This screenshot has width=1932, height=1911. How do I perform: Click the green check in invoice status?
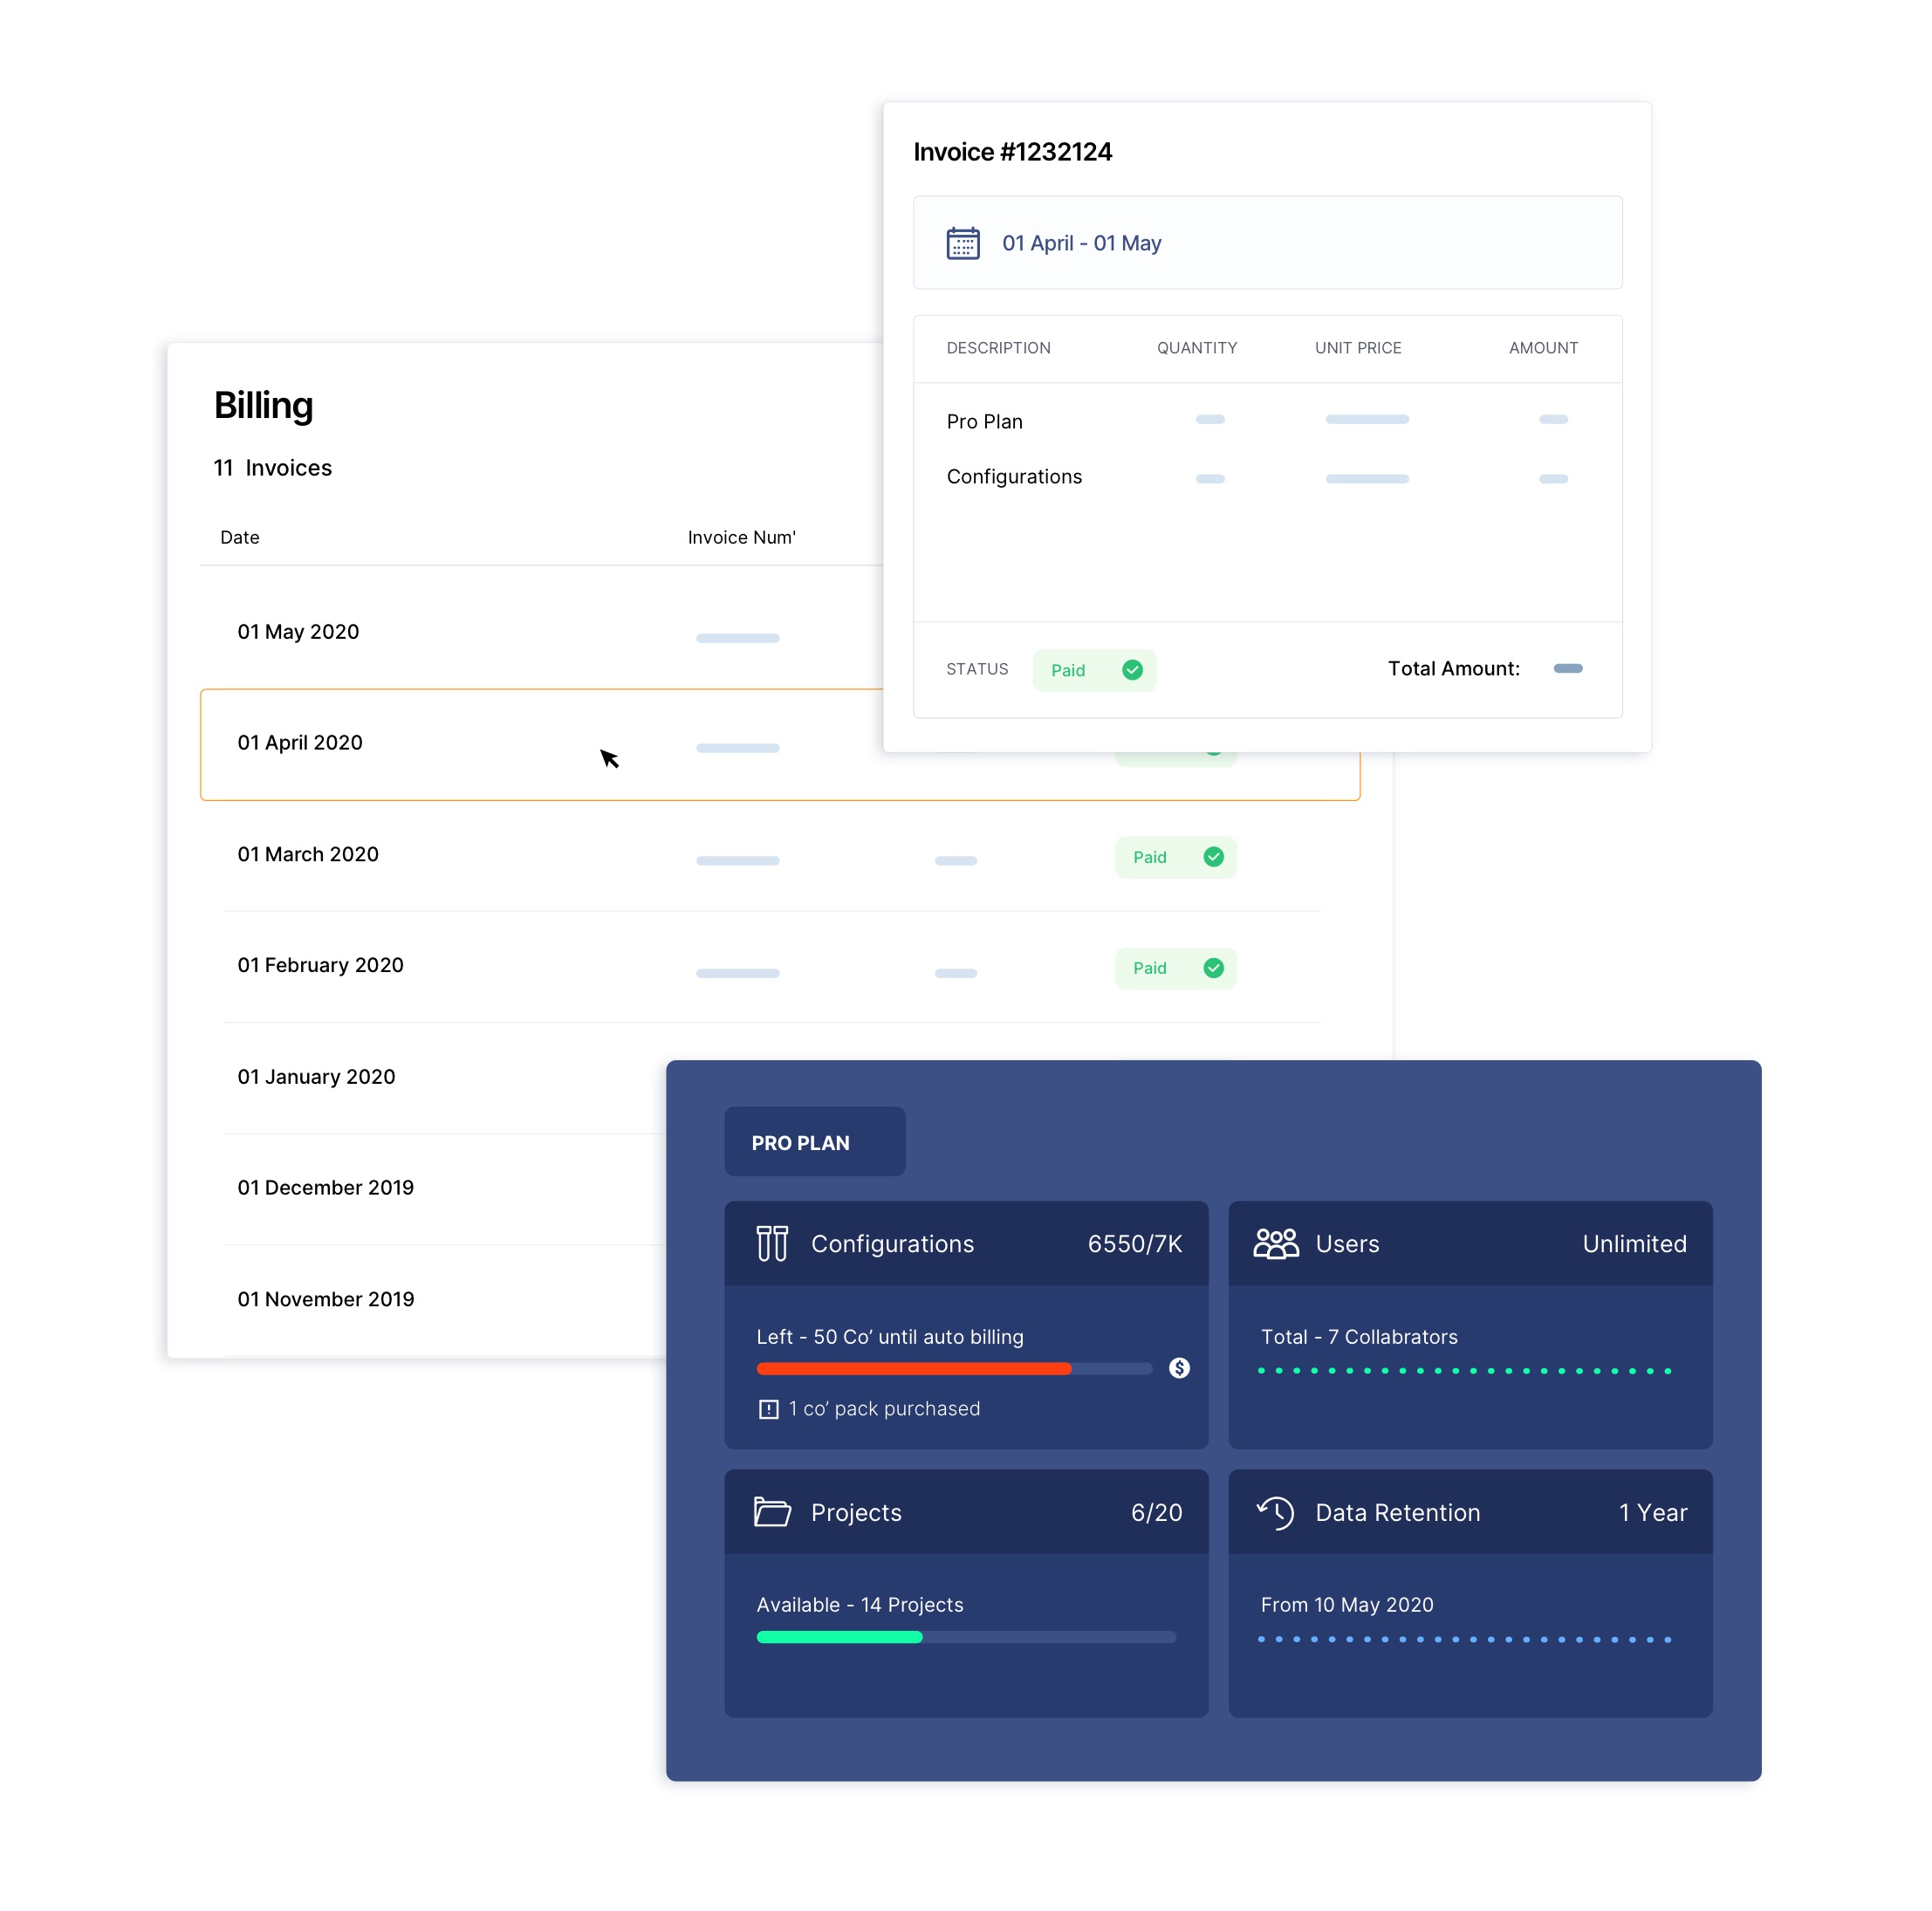(1133, 670)
